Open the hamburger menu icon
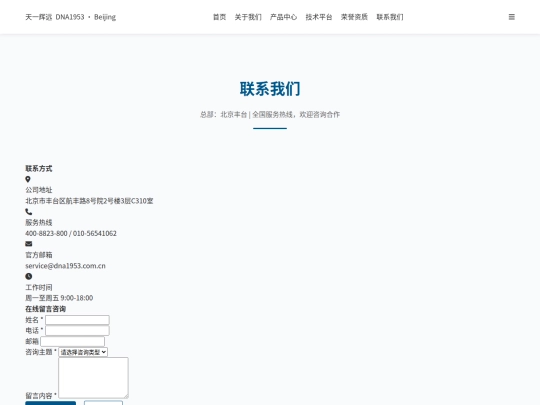The image size is (540, 405). (x=511, y=17)
